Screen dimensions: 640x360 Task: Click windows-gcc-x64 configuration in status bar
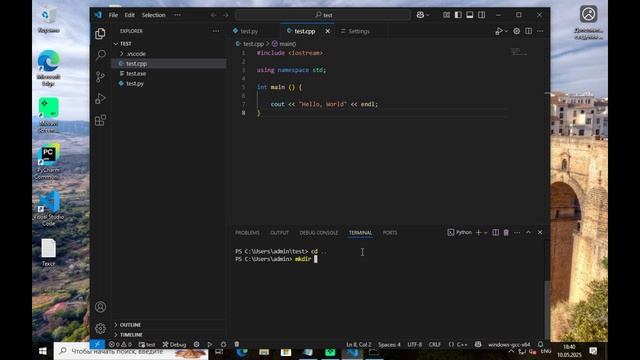click(509, 344)
